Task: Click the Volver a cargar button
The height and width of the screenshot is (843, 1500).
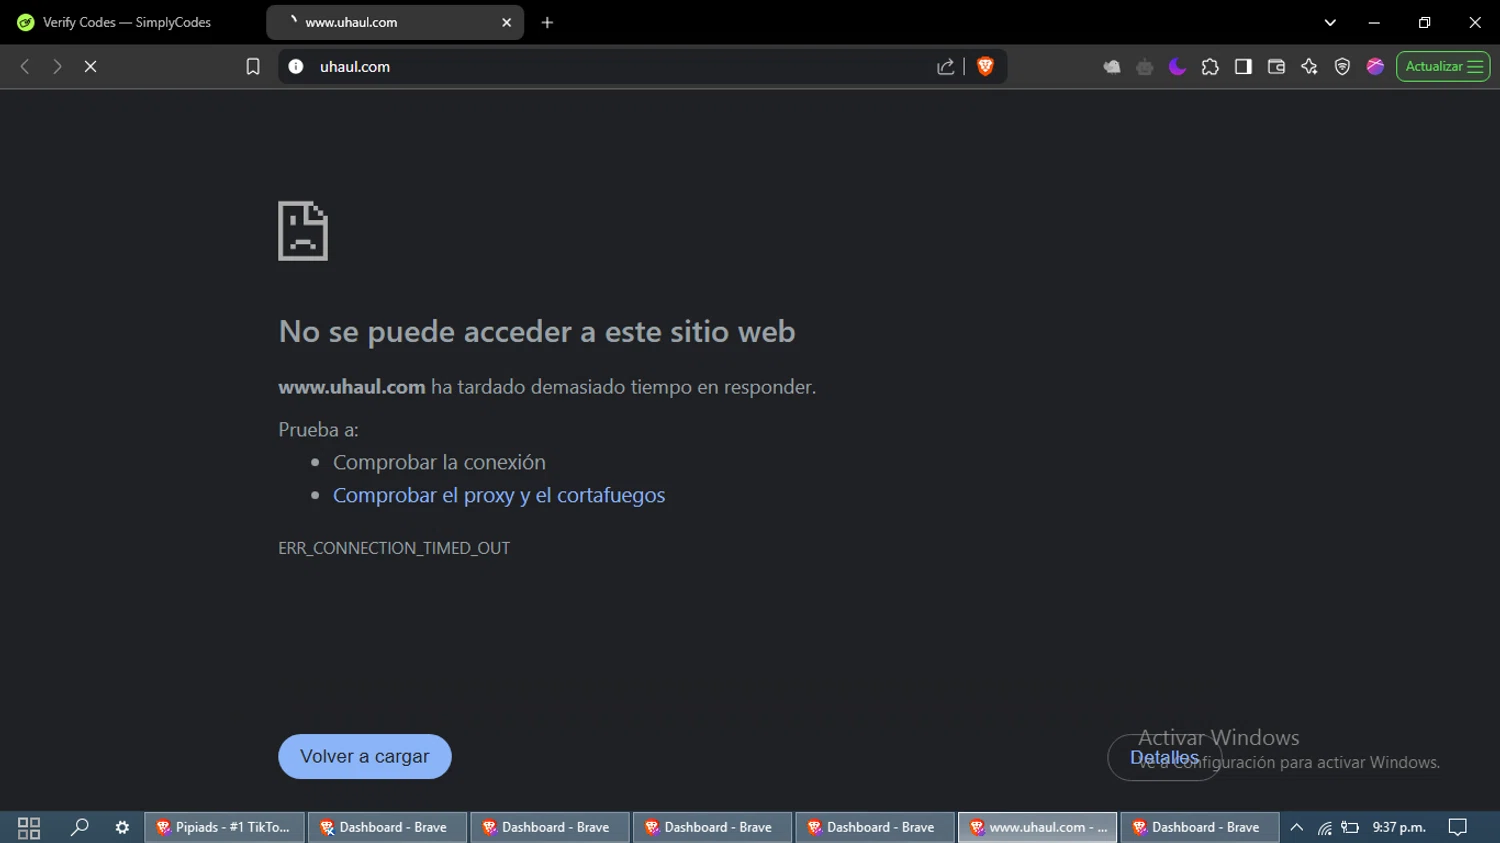Action: (365, 756)
